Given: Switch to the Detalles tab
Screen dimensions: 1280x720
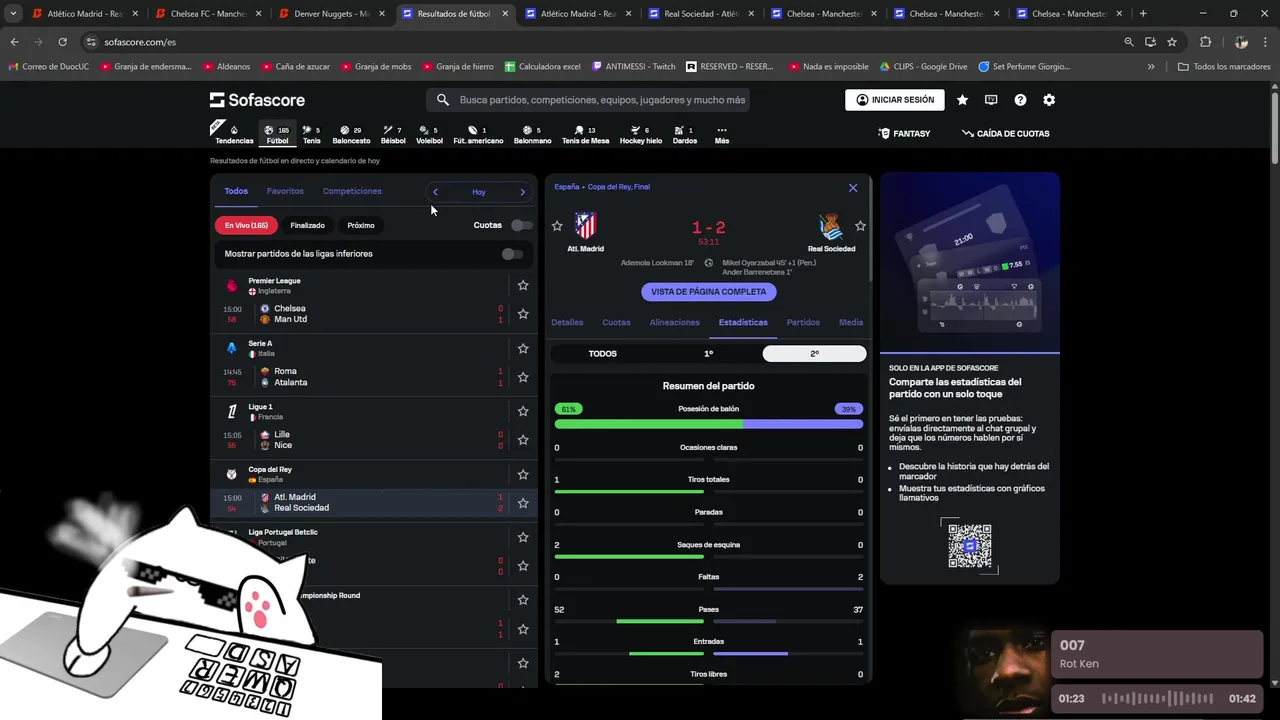Looking at the screenshot, I should [567, 322].
